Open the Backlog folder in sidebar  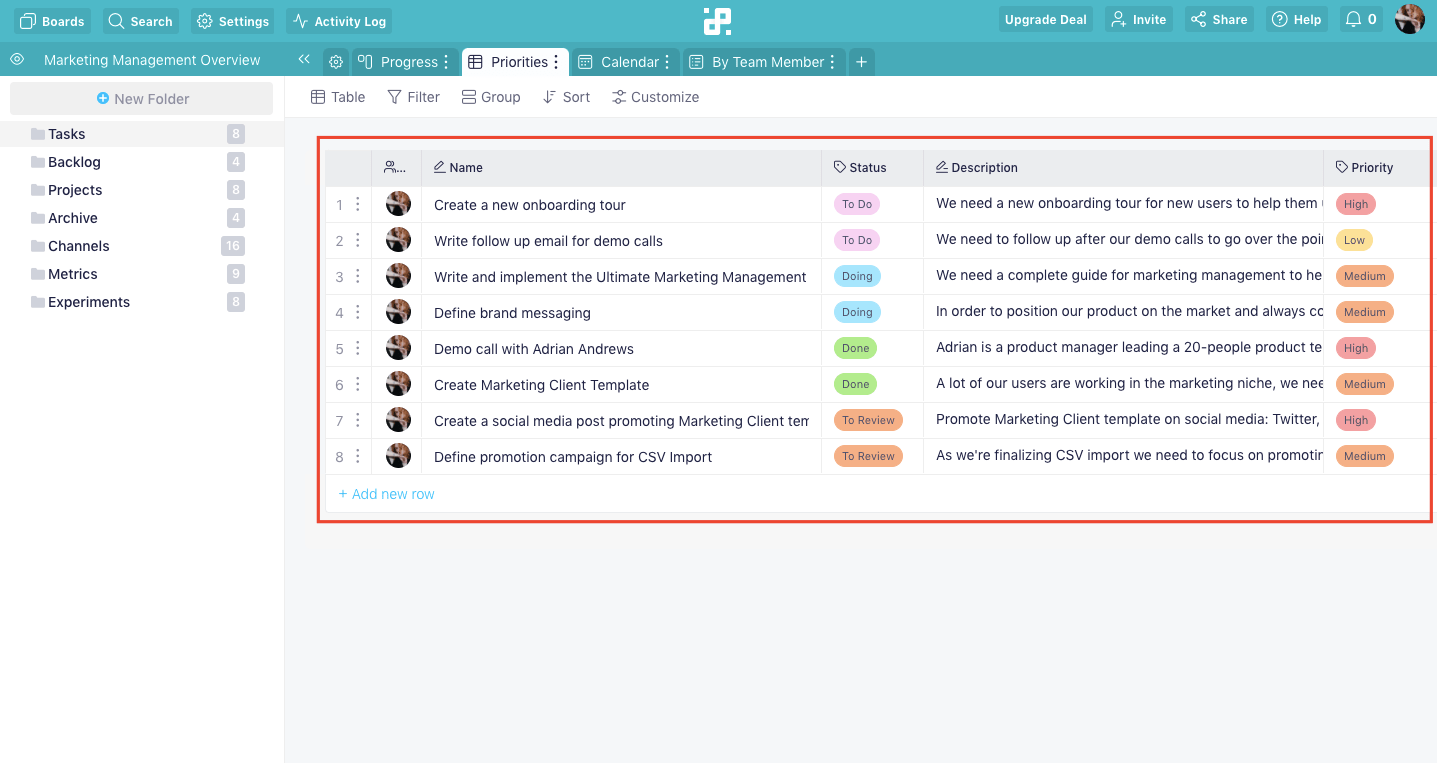[x=74, y=162]
